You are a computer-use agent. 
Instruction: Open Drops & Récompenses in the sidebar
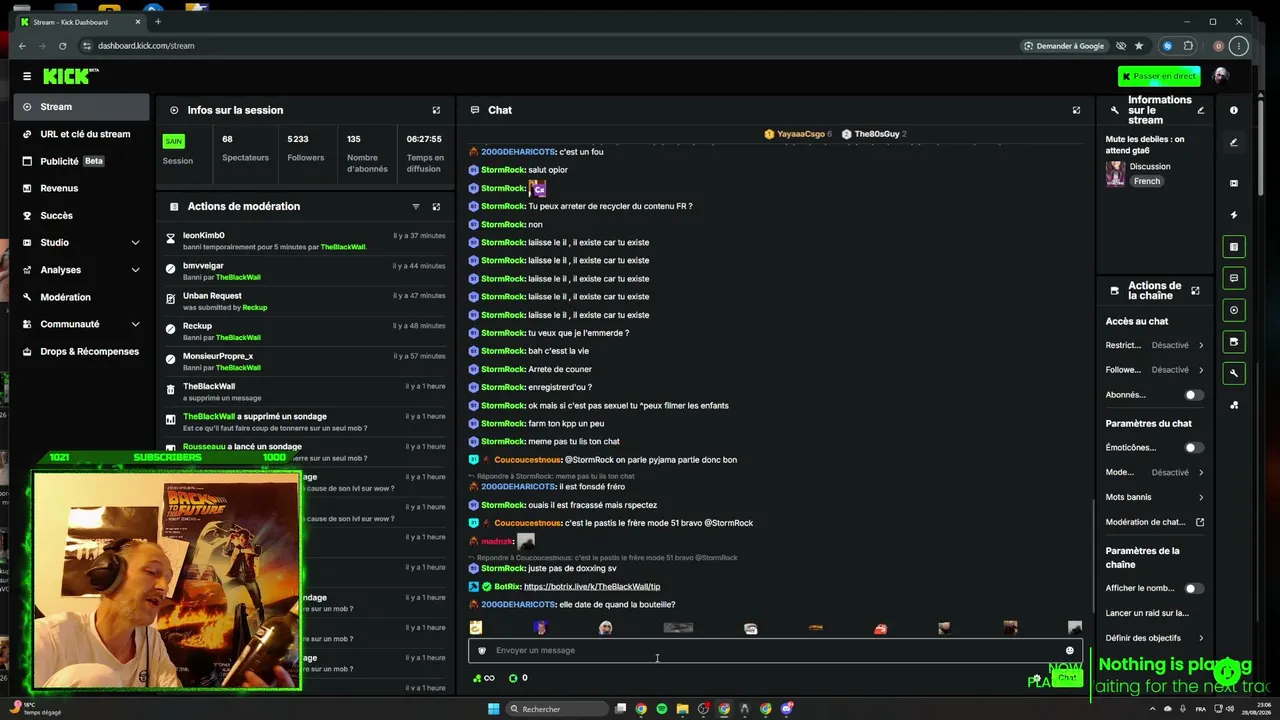(82, 351)
